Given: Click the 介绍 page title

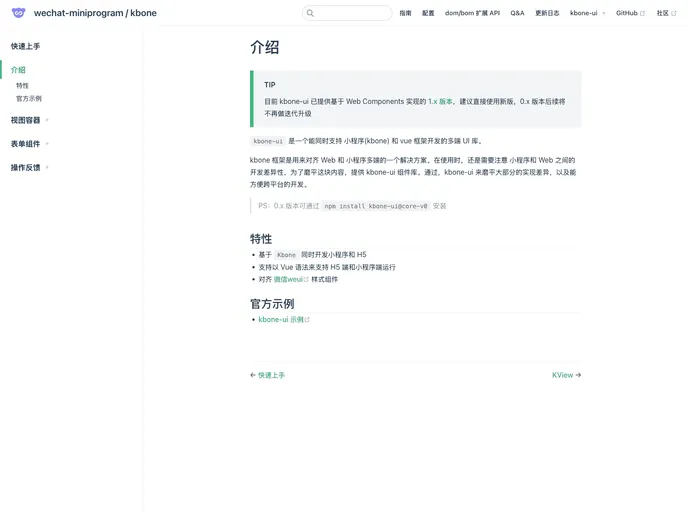Looking at the screenshot, I should tap(265, 47).
